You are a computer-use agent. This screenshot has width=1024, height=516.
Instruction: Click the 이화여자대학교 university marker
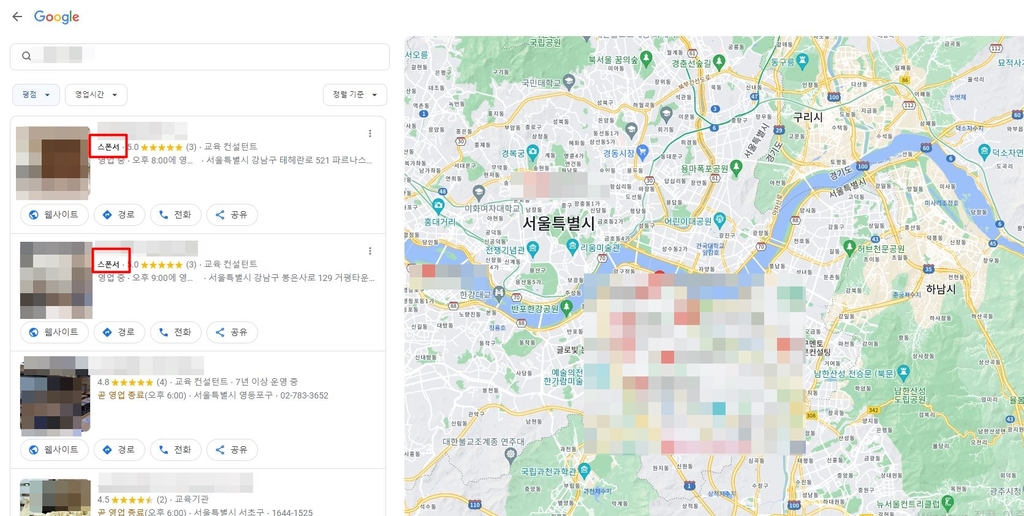click(x=479, y=193)
